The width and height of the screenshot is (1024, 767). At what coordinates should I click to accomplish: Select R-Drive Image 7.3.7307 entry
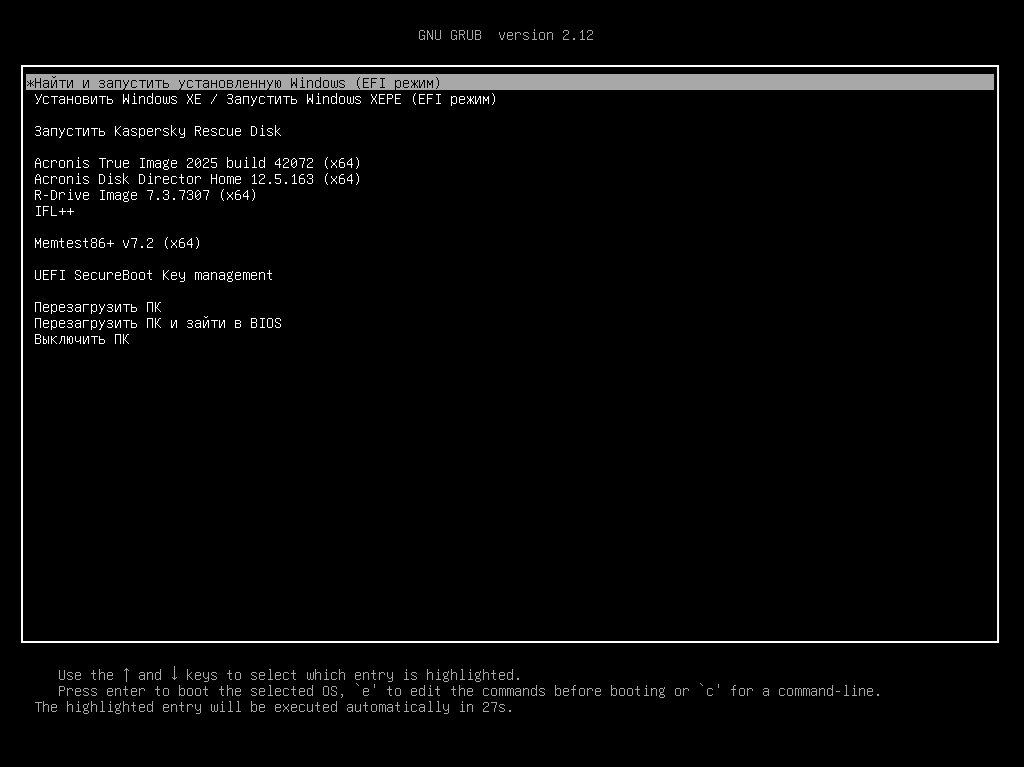(x=145, y=195)
